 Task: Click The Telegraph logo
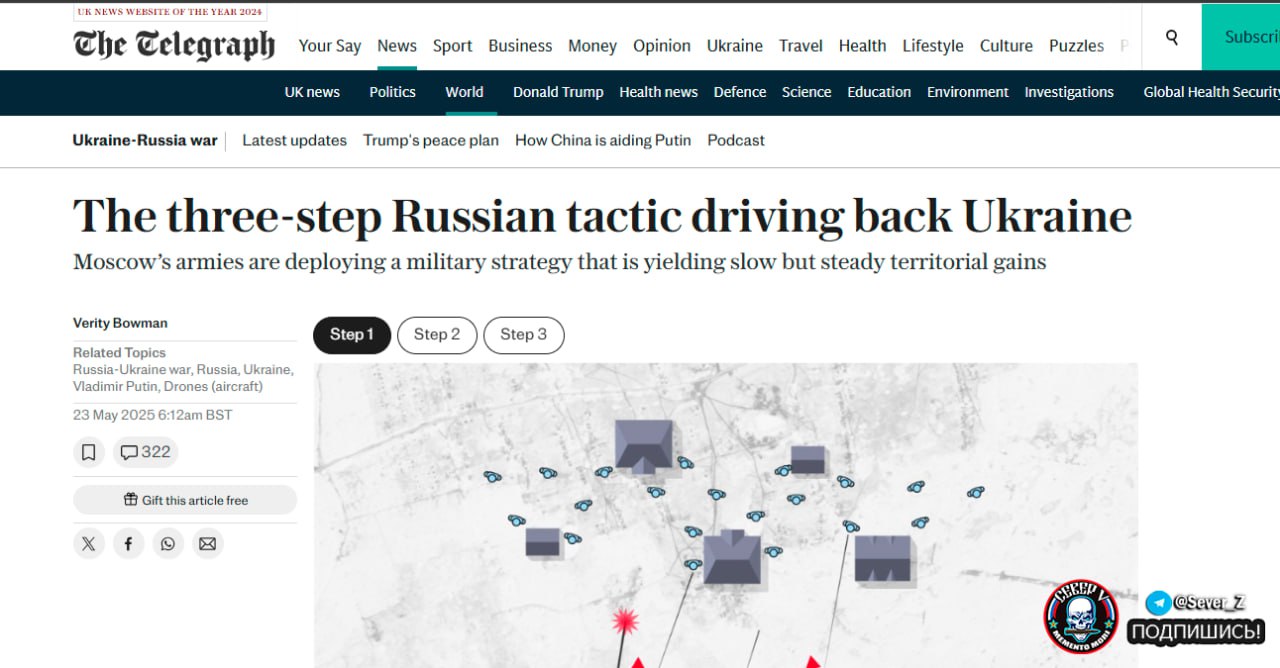click(x=174, y=45)
